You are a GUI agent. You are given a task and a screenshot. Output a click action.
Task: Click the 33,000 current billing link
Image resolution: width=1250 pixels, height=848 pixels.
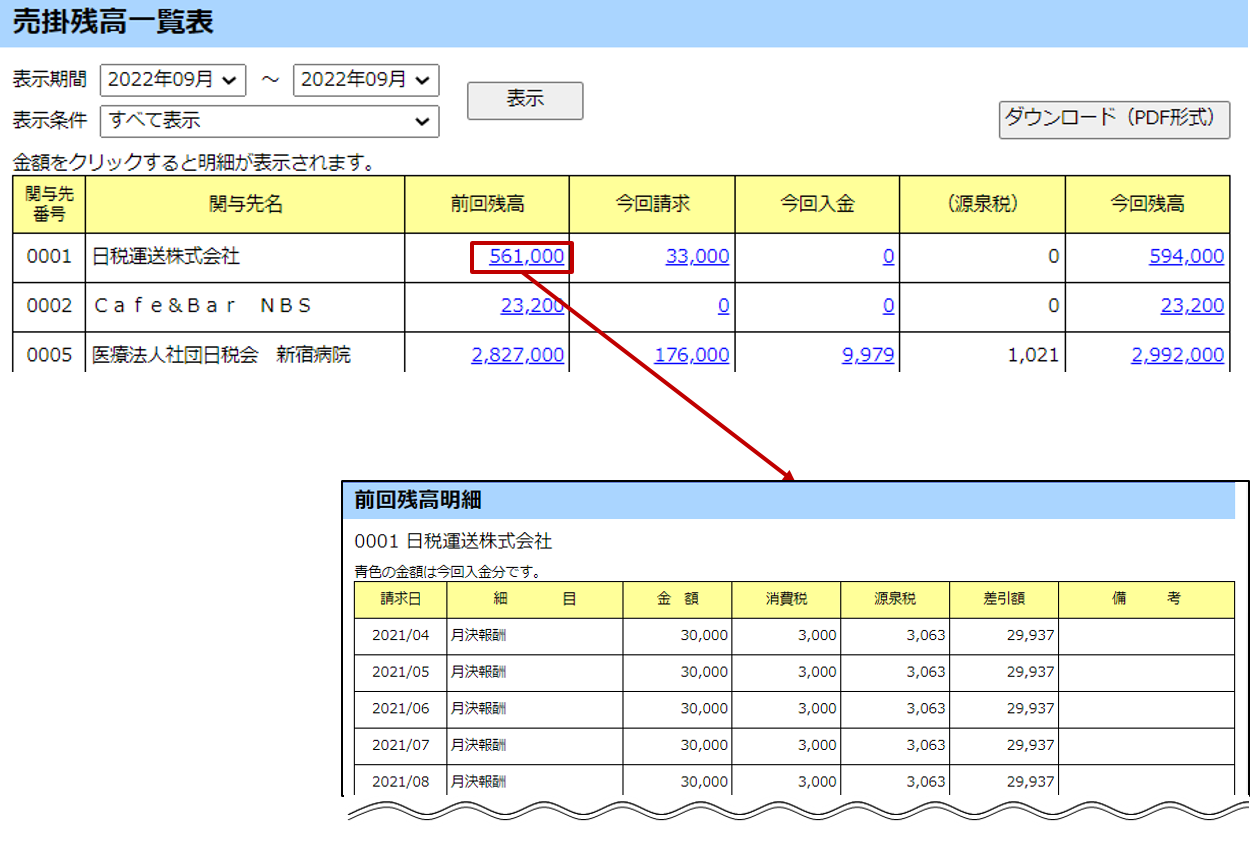tap(697, 257)
